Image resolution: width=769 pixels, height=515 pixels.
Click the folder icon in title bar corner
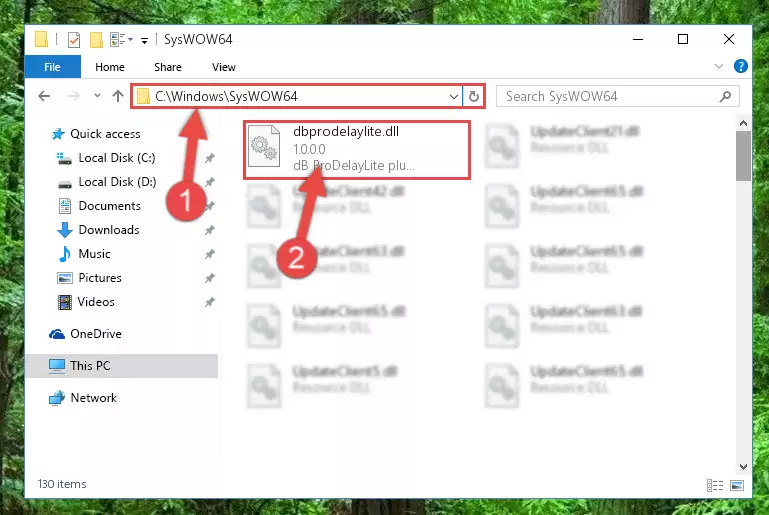pos(42,39)
